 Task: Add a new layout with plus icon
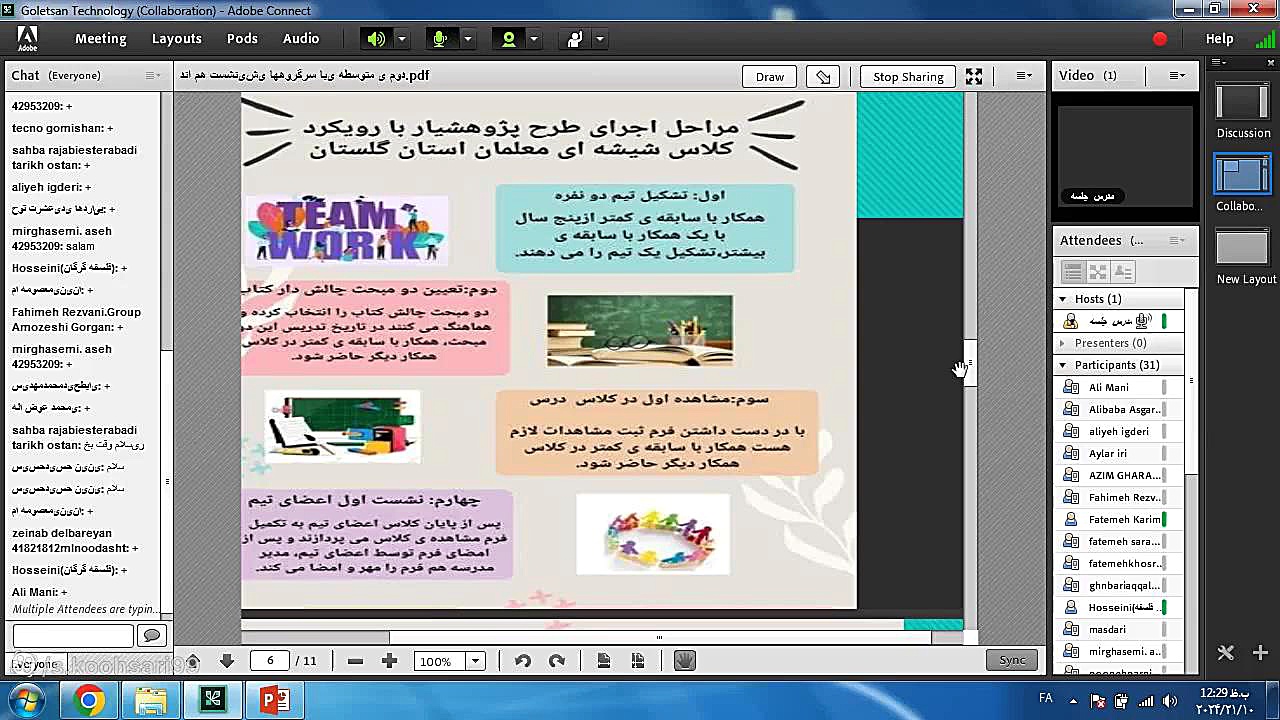[1259, 653]
